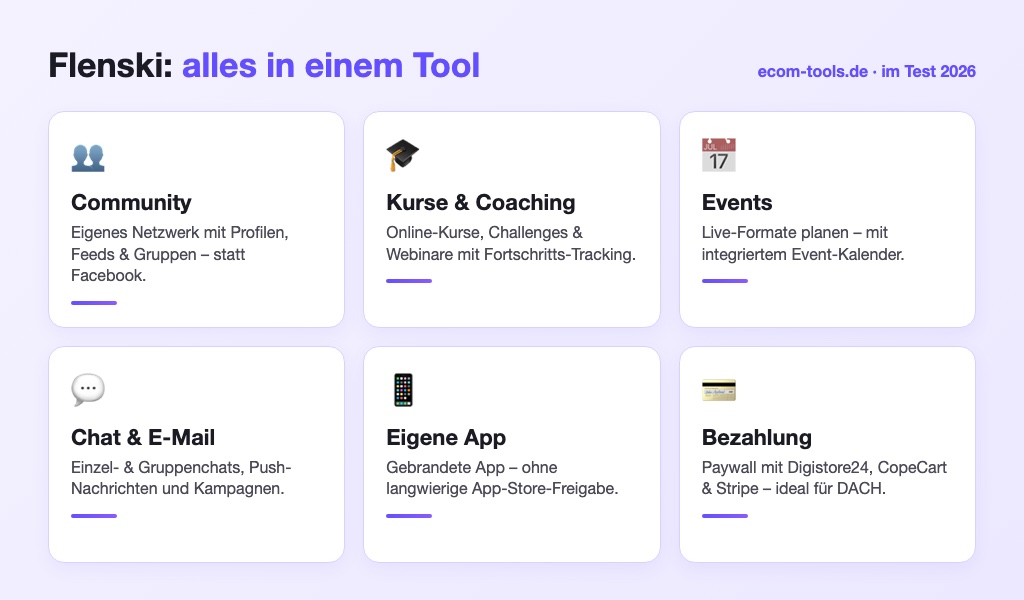Click the smartphone icon for Eigene App
1024x600 pixels.
click(404, 390)
